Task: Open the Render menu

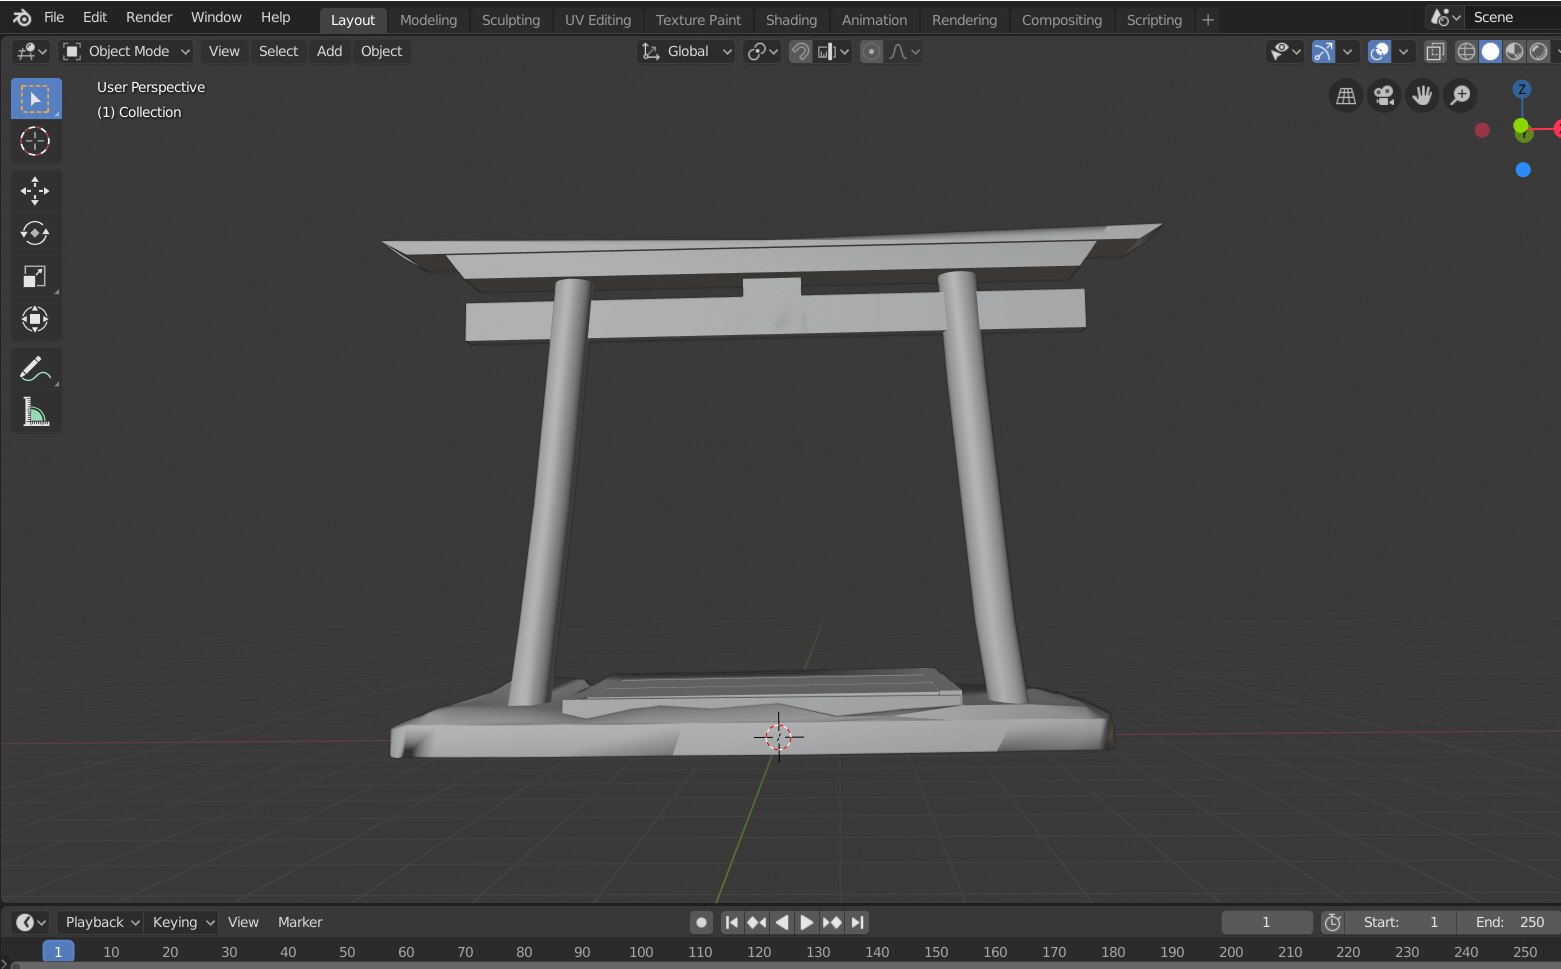Action: click(x=149, y=17)
